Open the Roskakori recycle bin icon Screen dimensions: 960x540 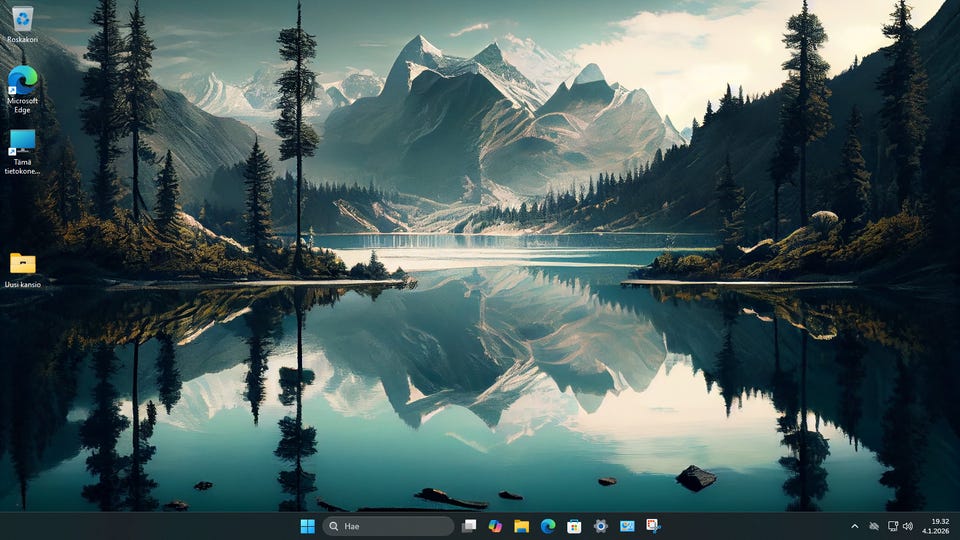tap(22, 24)
